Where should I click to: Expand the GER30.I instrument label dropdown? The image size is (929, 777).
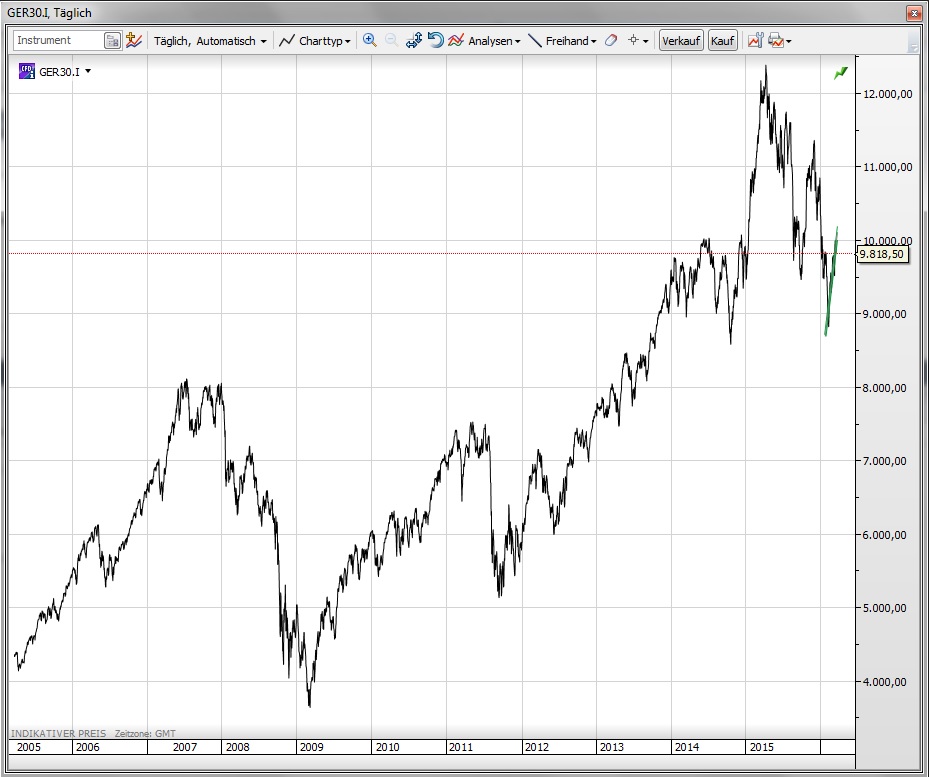[x=88, y=72]
